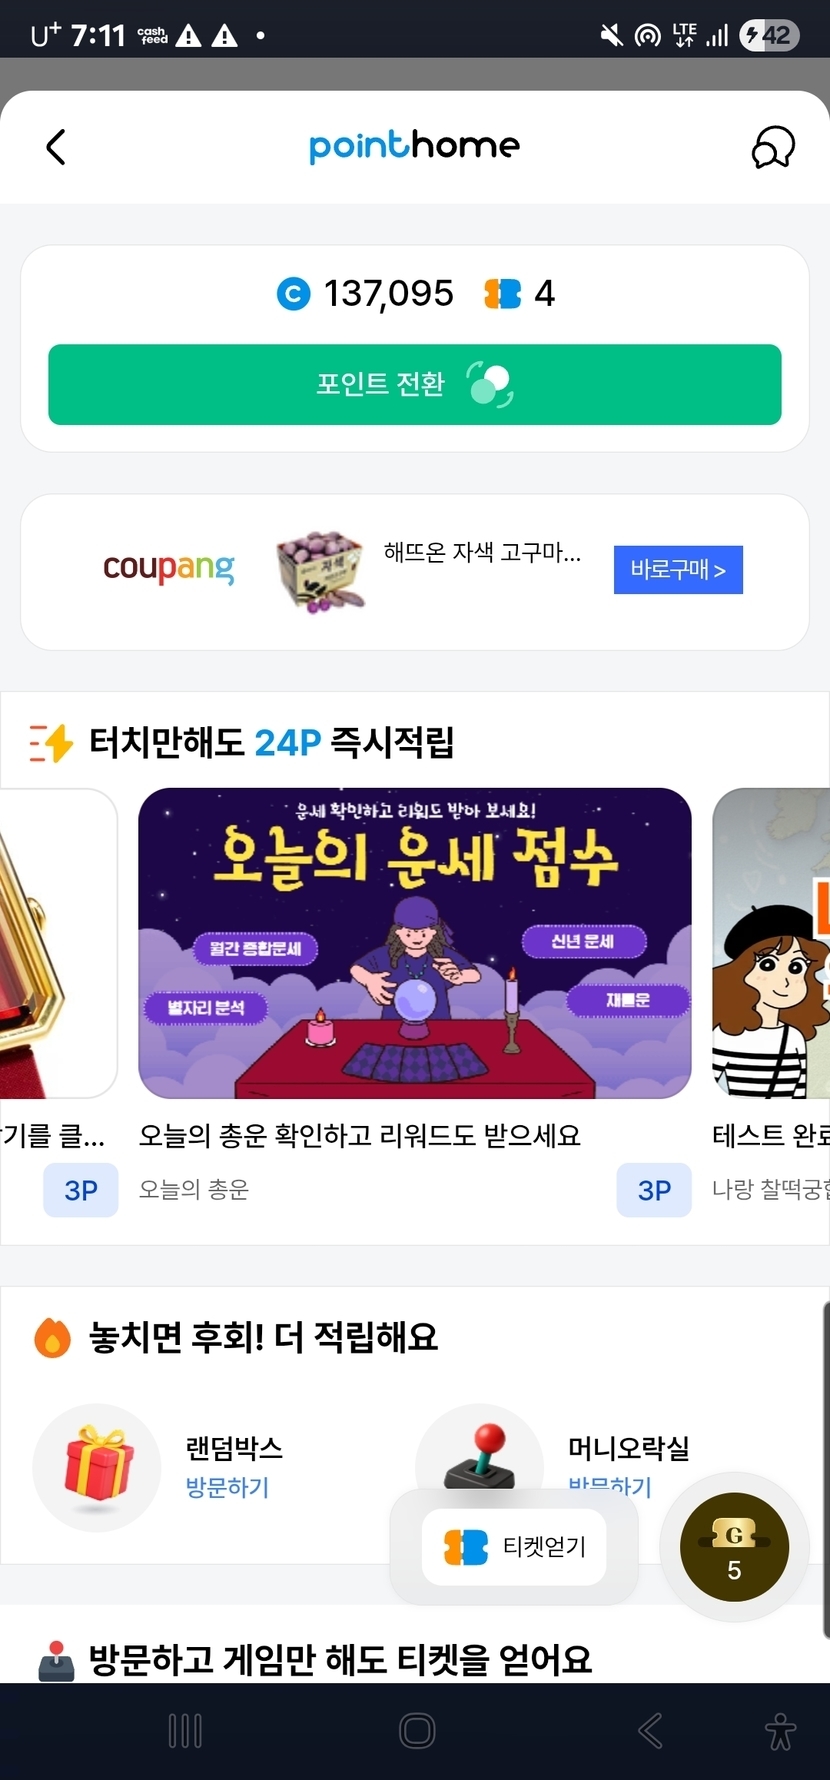Open the joystick money arcade icon

click(x=479, y=1455)
